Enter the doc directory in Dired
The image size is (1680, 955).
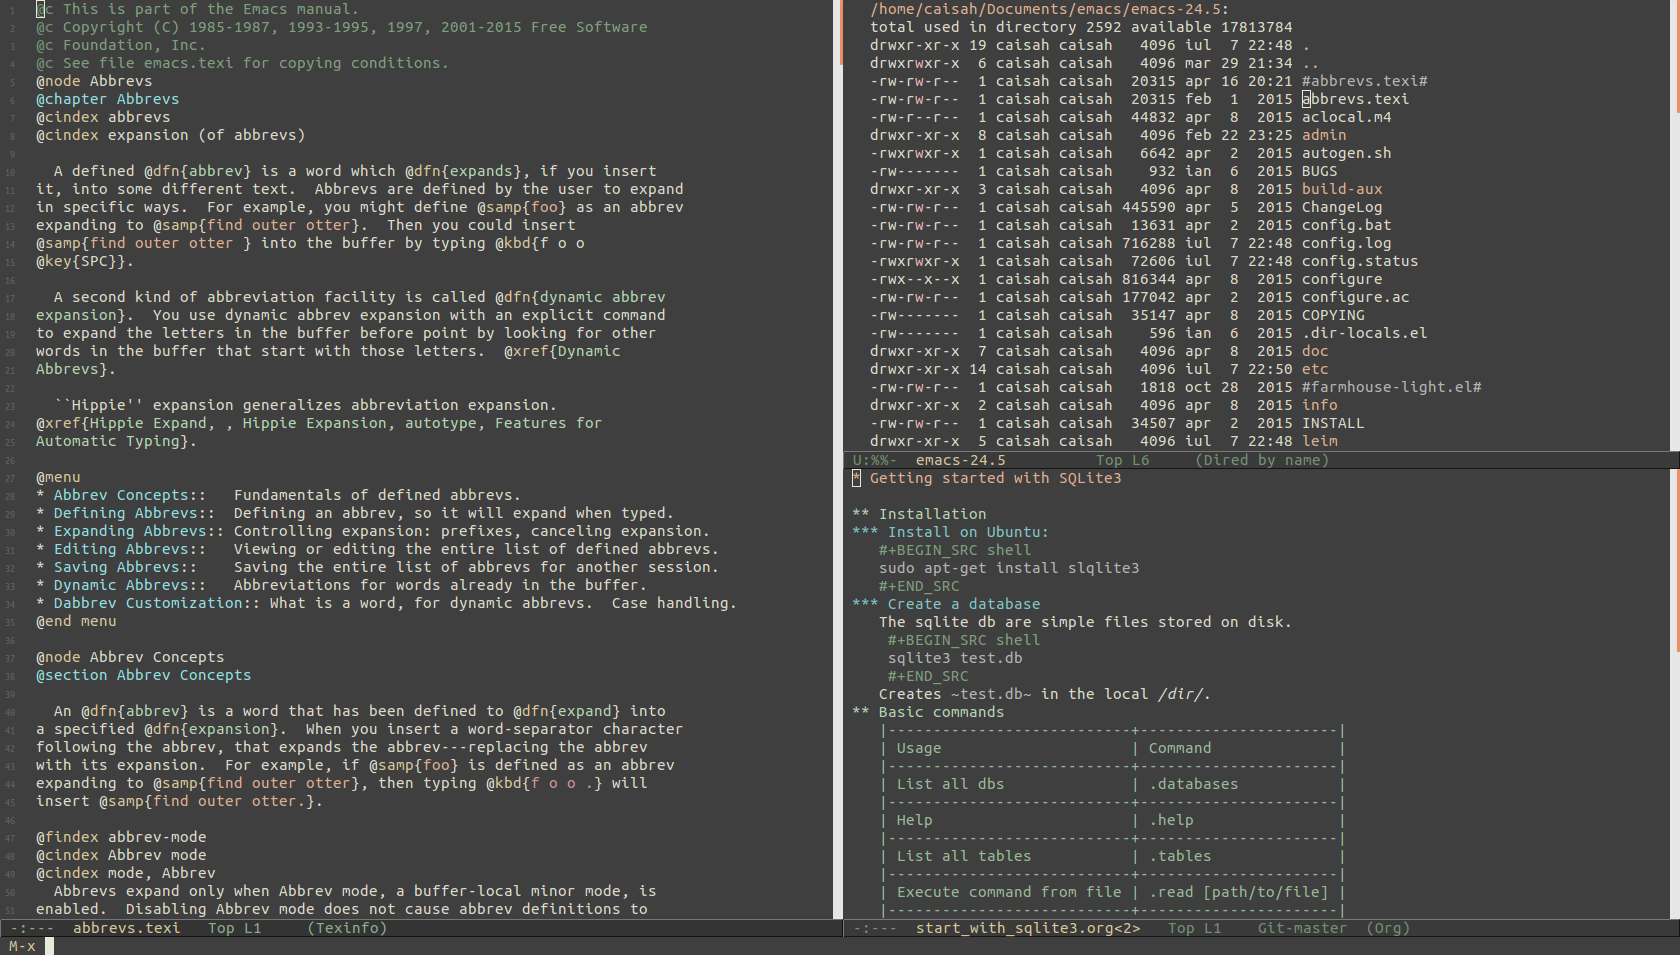1315,351
